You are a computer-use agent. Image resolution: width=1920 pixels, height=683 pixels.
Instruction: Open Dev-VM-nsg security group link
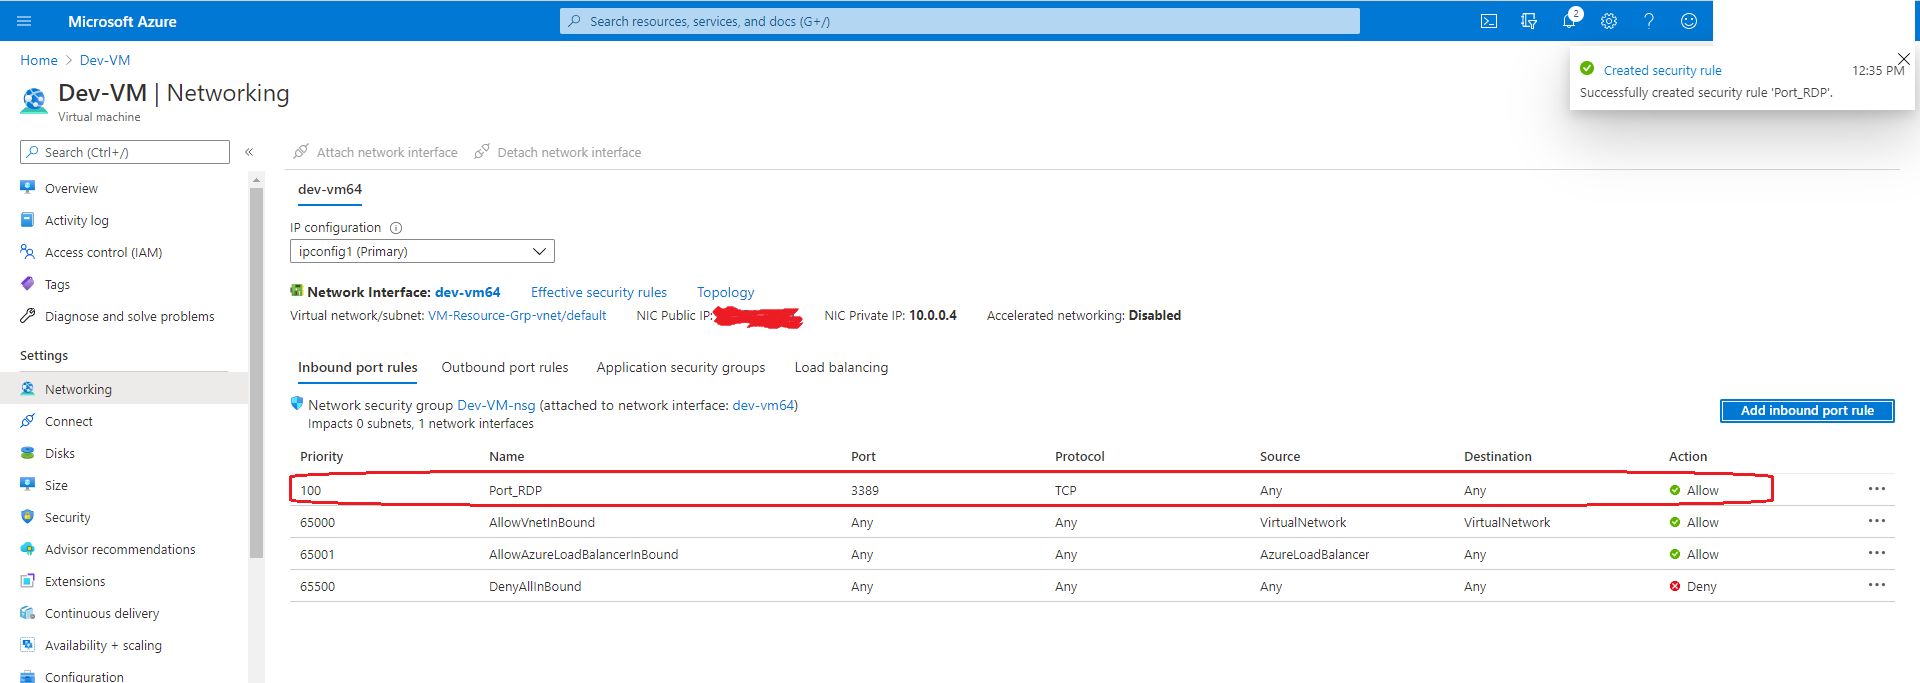pos(496,405)
